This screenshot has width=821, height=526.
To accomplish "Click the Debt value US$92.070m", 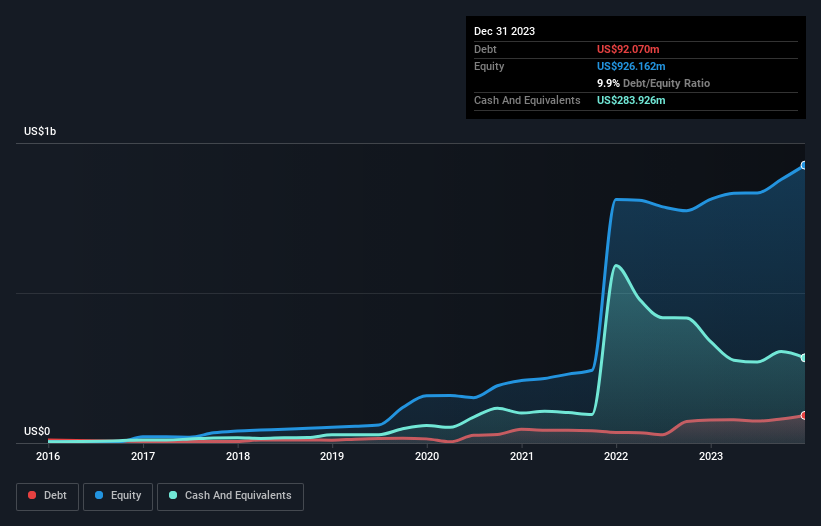I will pyautogui.click(x=628, y=49).
